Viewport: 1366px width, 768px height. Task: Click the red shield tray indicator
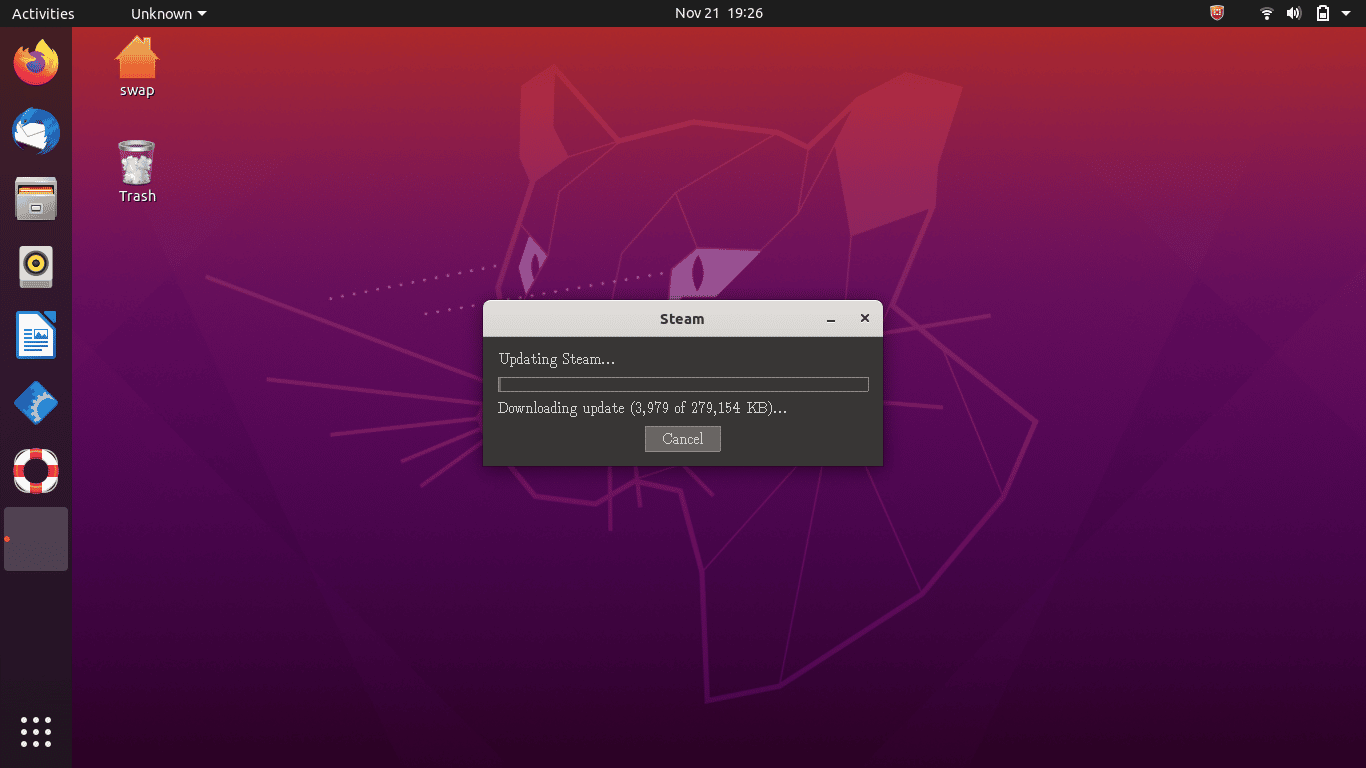point(1217,13)
